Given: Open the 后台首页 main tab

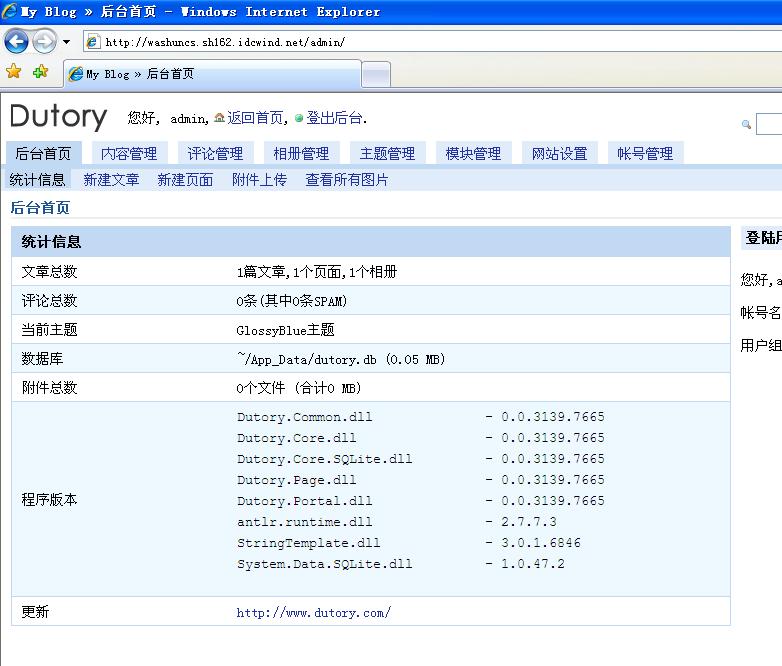Looking at the screenshot, I should click(x=43, y=153).
